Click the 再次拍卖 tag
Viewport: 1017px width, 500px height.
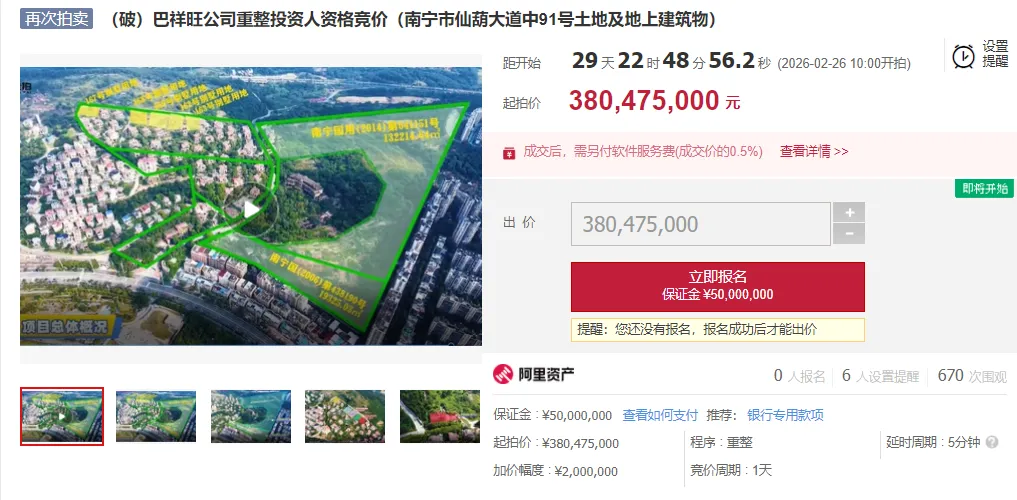click(x=56, y=19)
